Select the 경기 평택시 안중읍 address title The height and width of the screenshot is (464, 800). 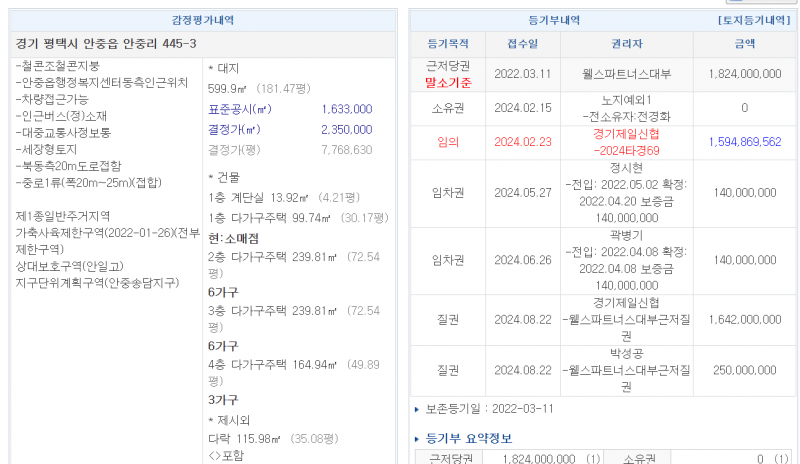coord(107,44)
